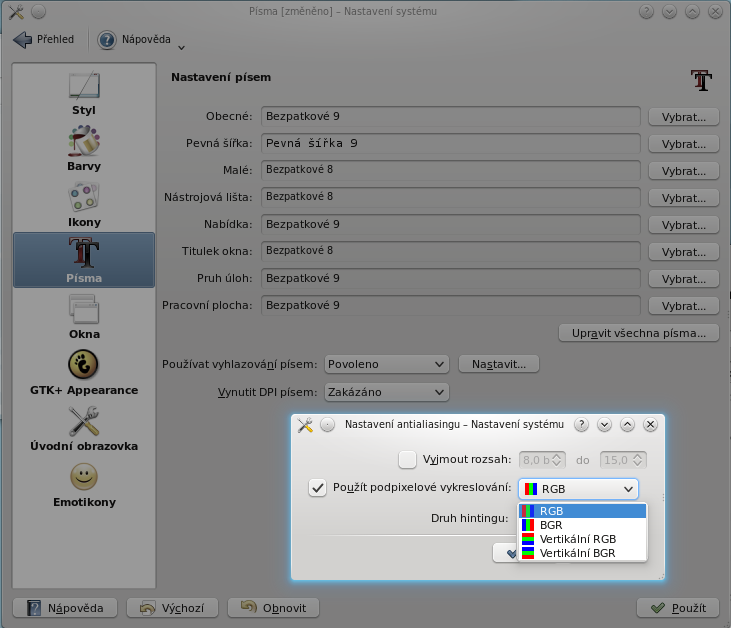Click the Nástrojová lišta font preview field

tap(451, 198)
